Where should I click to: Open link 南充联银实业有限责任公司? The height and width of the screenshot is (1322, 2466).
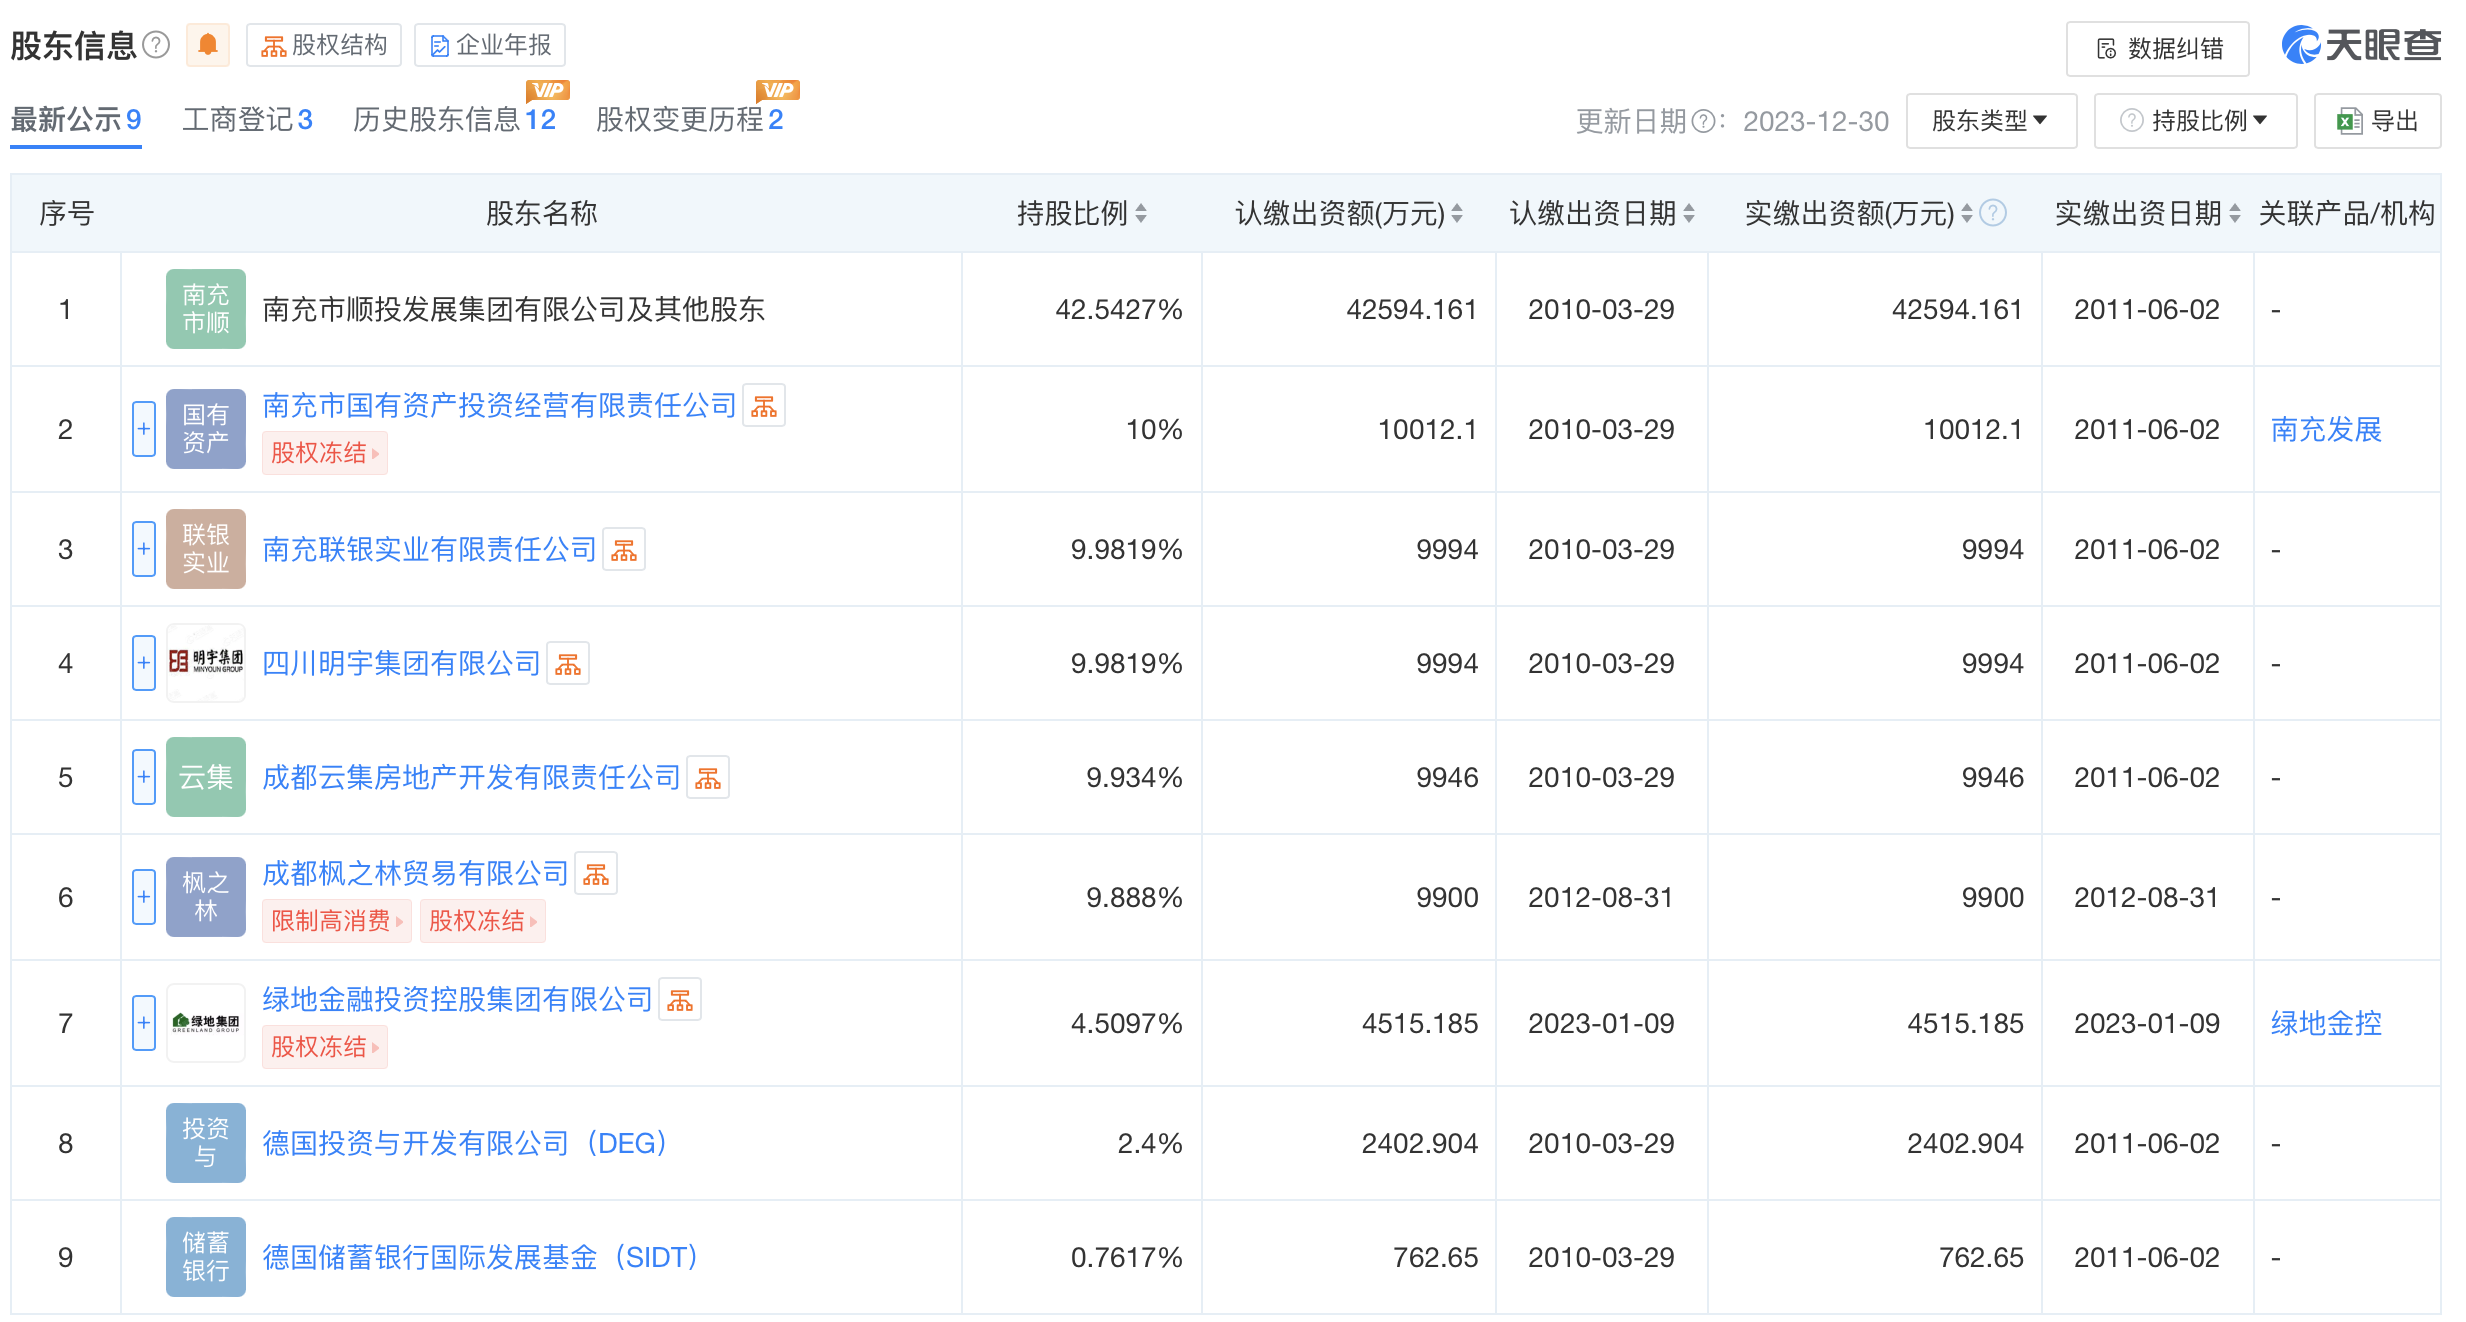(x=429, y=549)
